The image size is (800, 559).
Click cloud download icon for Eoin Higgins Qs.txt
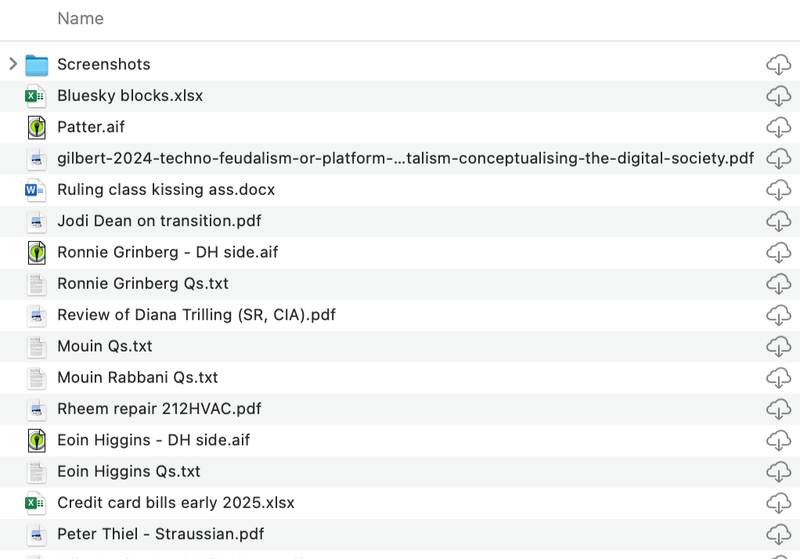click(778, 471)
